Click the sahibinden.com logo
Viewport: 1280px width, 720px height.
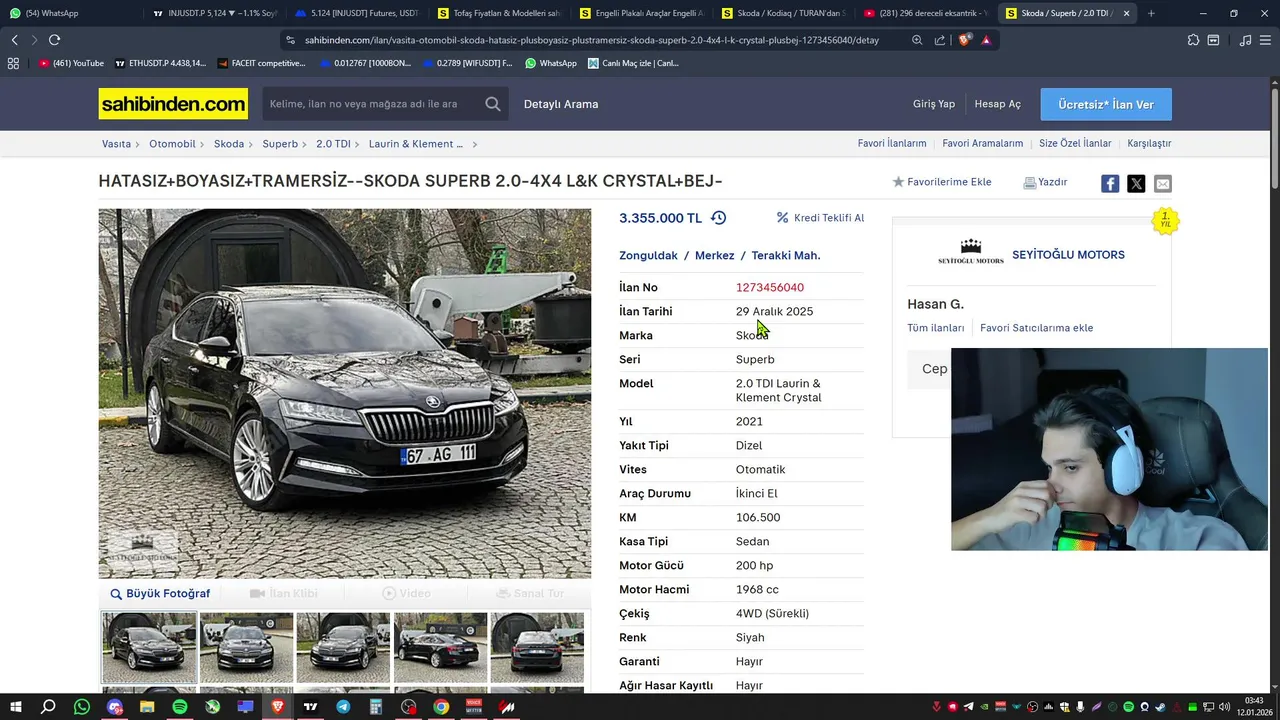173,104
